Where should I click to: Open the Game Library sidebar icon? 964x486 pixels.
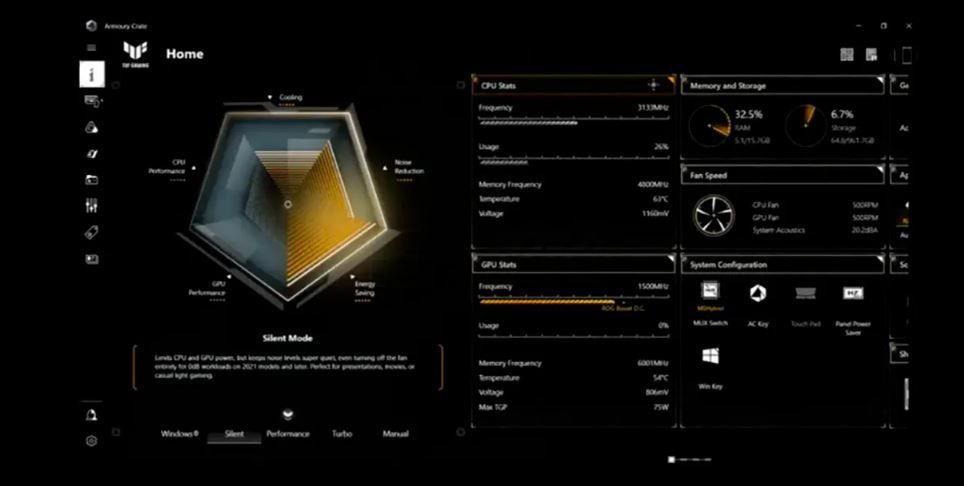pyautogui.click(x=92, y=180)
